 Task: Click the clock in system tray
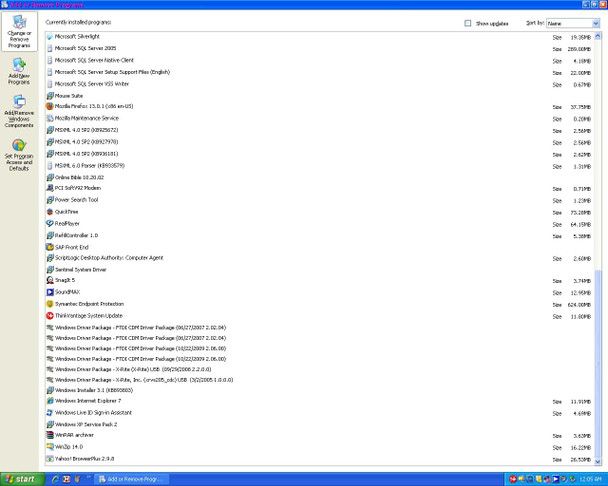[x=590, y=479]
